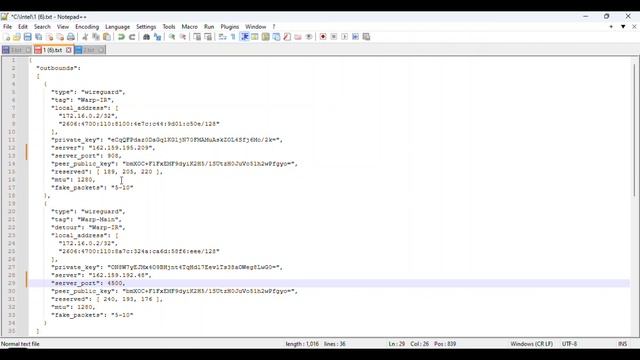Image resolution: width=640 pixels, height=360 pixels.
Task: Start recording a macro
Action: [323, 37]
